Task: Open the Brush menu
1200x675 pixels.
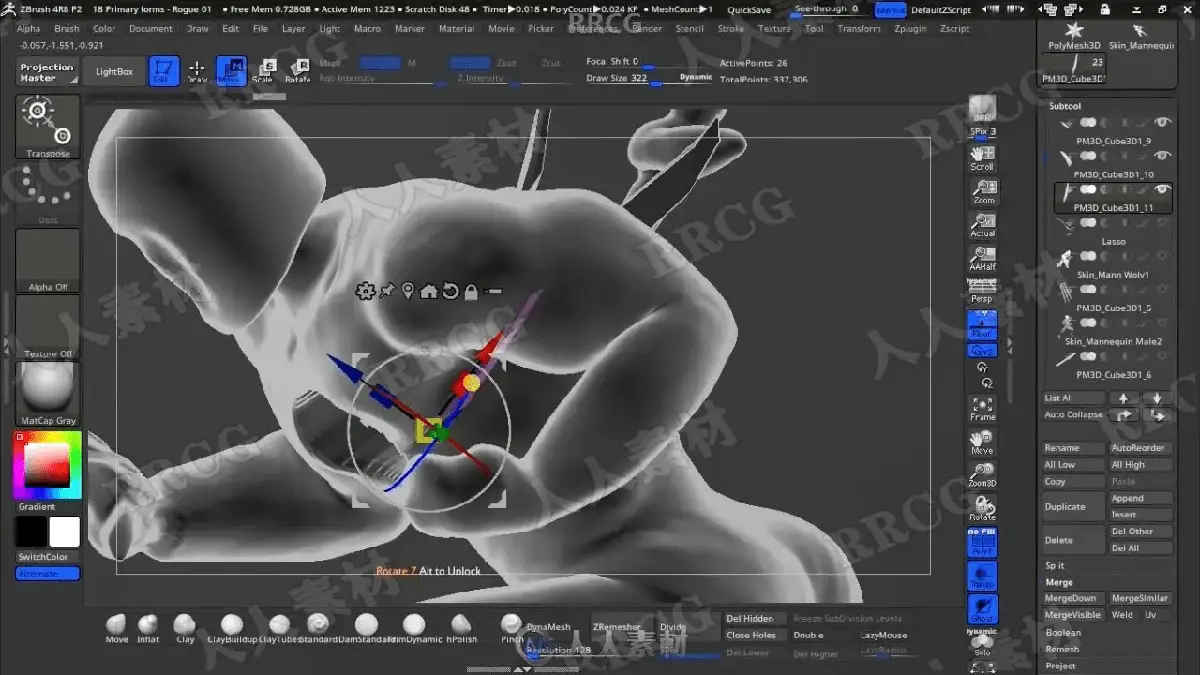Action: tap(67, 29)
